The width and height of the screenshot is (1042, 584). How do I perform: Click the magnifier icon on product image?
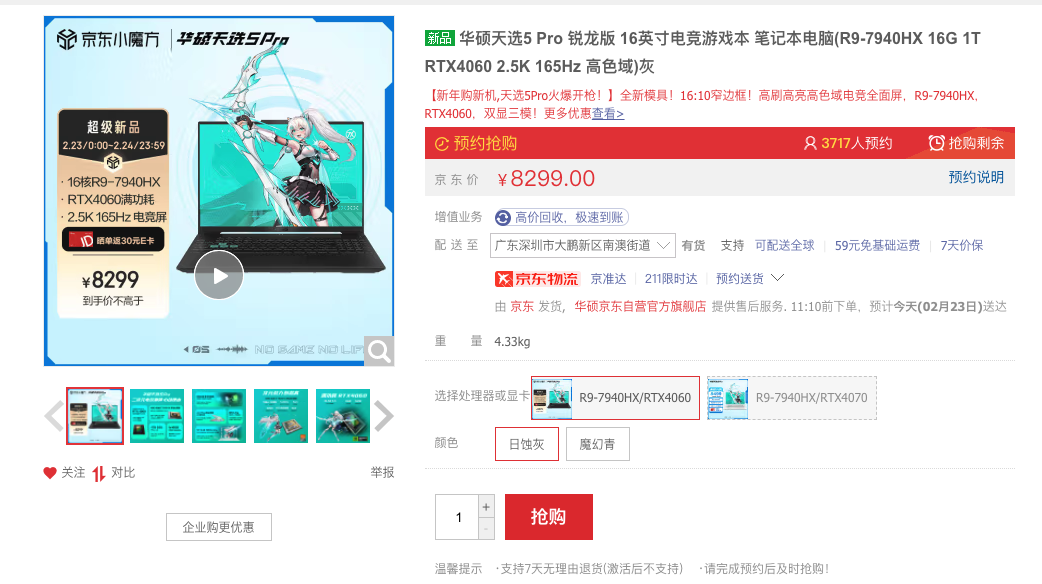click(379, 351)
